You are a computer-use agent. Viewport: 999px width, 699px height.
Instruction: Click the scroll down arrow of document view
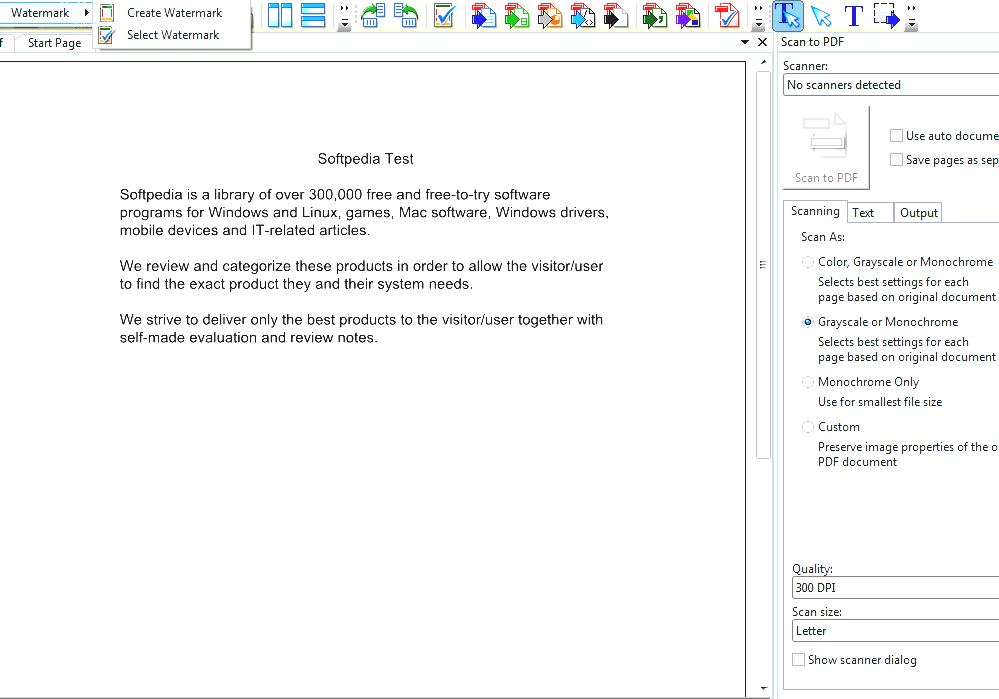[x=763, y=688]
